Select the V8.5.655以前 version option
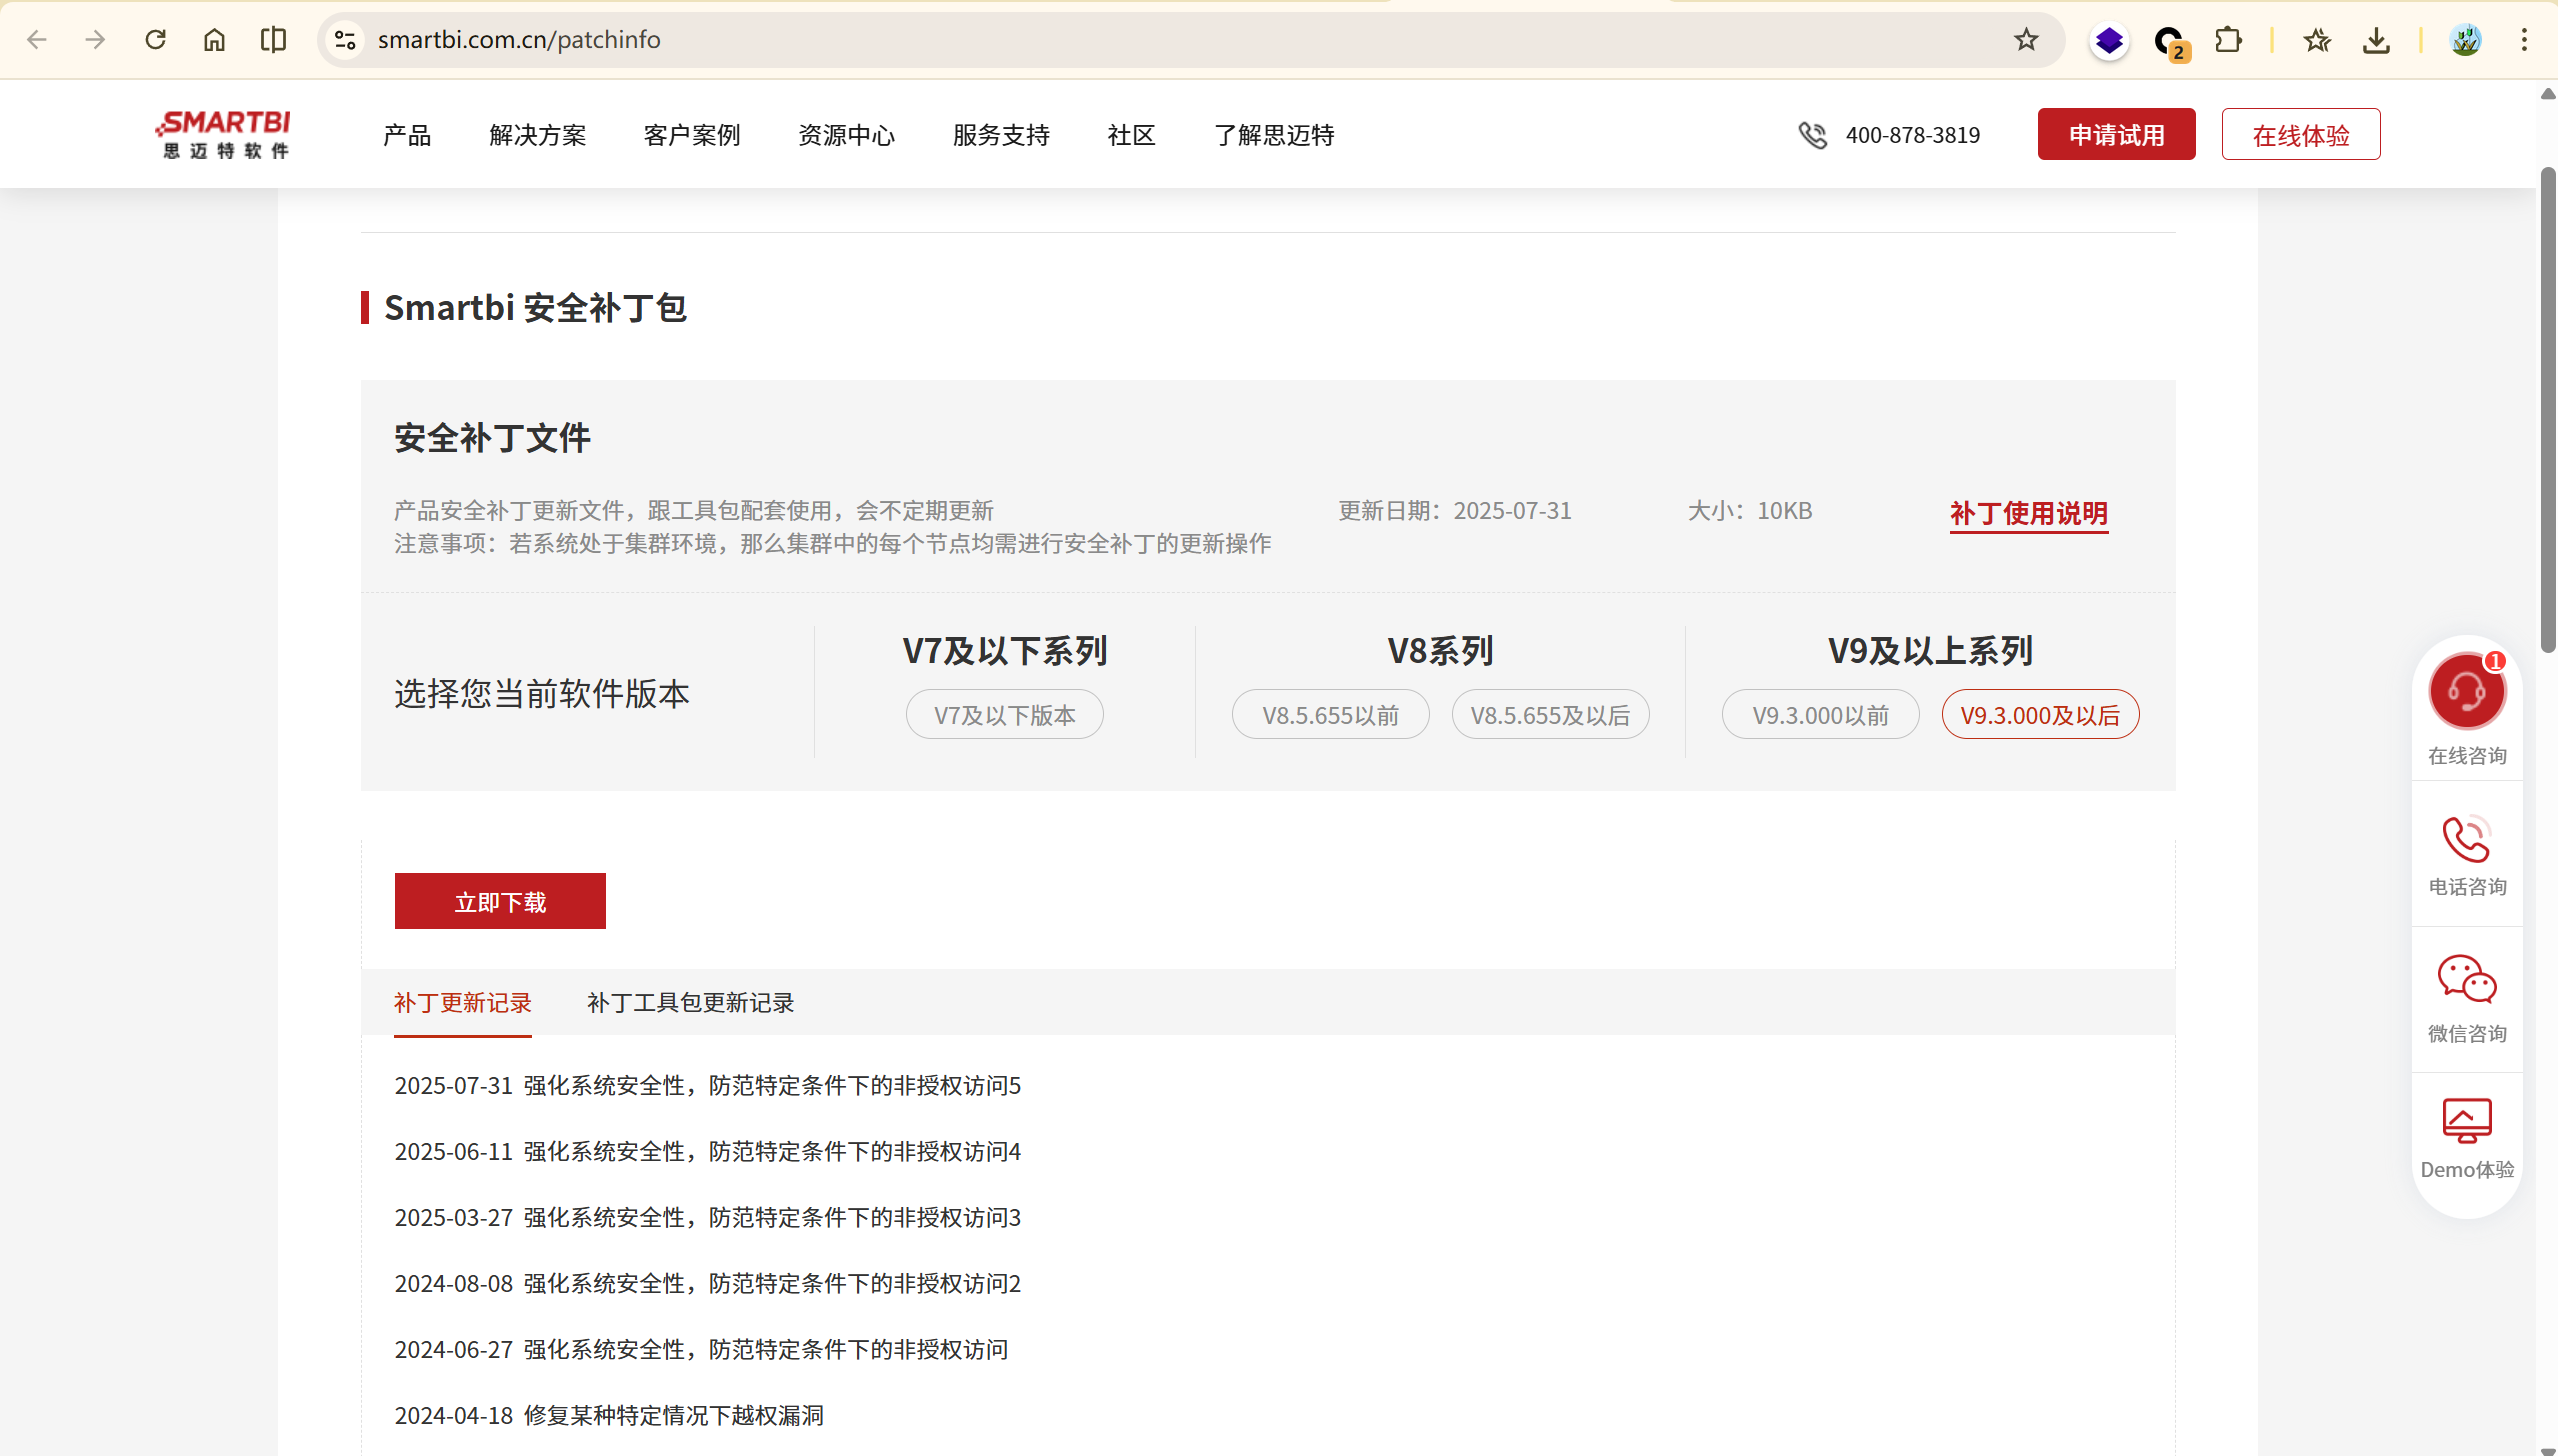 (1330, 715)
